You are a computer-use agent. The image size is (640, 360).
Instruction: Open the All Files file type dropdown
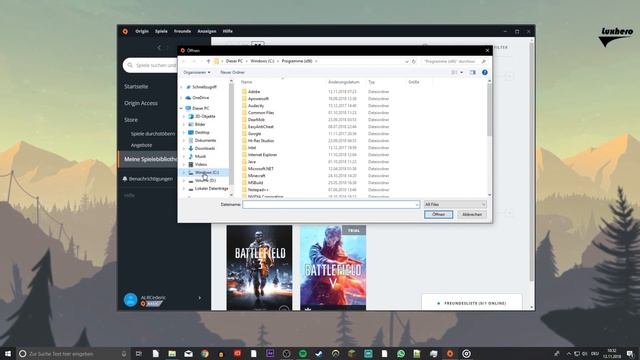point(455,204)
